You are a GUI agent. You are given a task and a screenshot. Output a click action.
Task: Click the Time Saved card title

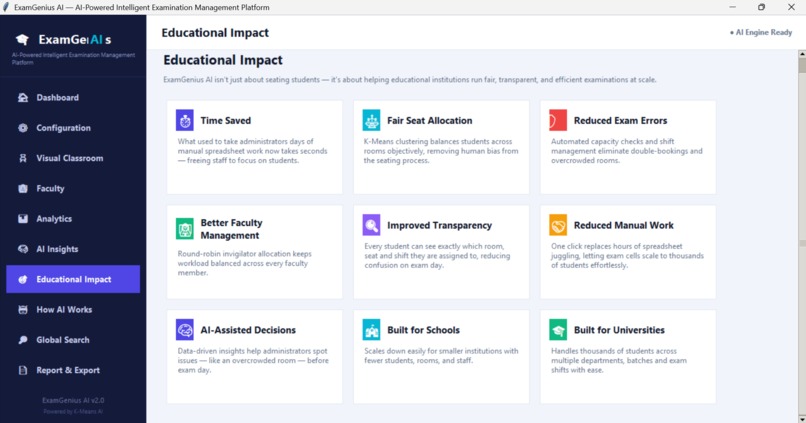coord(226,120)
